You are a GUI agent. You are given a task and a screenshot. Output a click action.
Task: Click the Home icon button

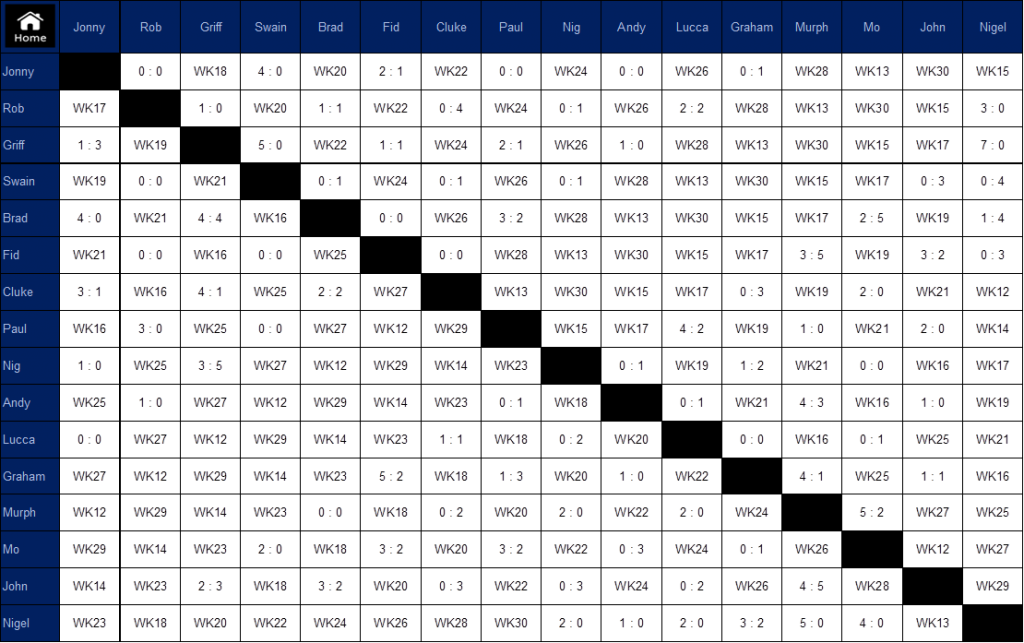(x=30, y=27)
